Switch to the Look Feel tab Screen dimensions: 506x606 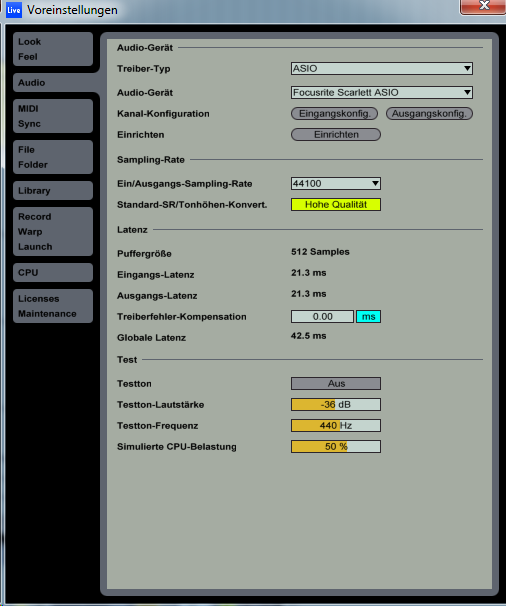pyautogui.click(x=53, y=49)
